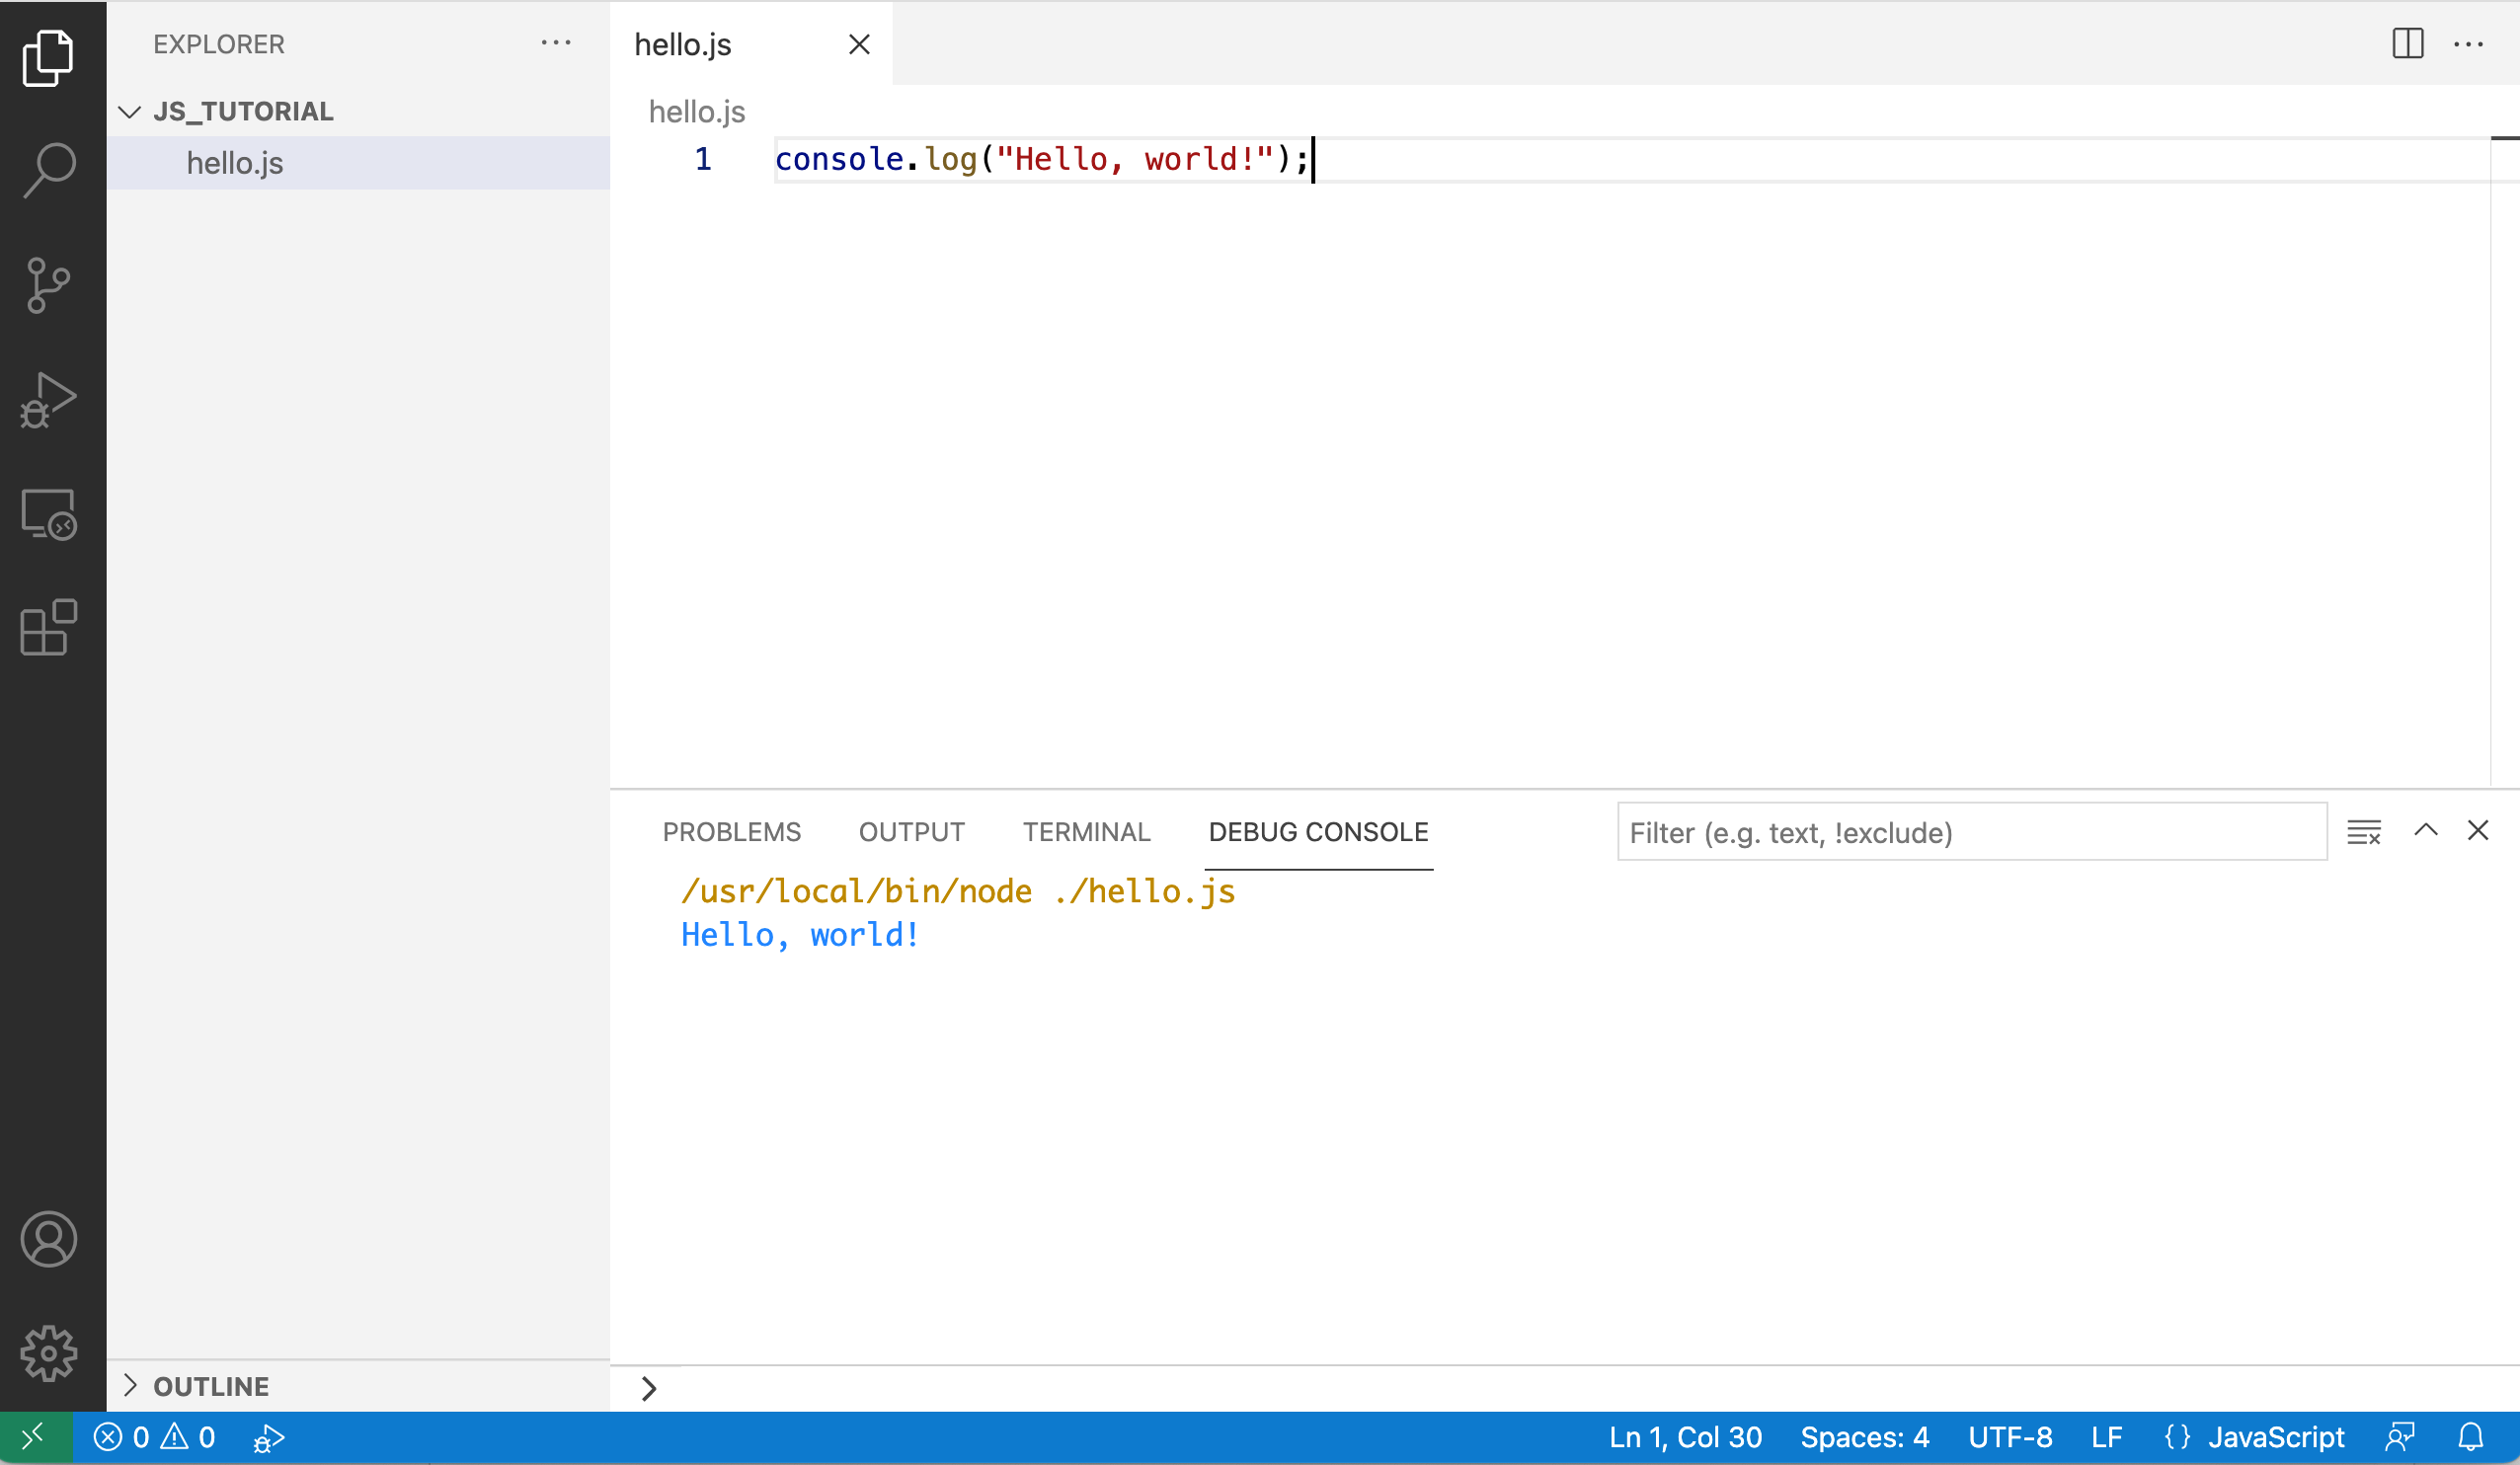
Task: Open the Search view in activity bar
Action: (49, 170)
